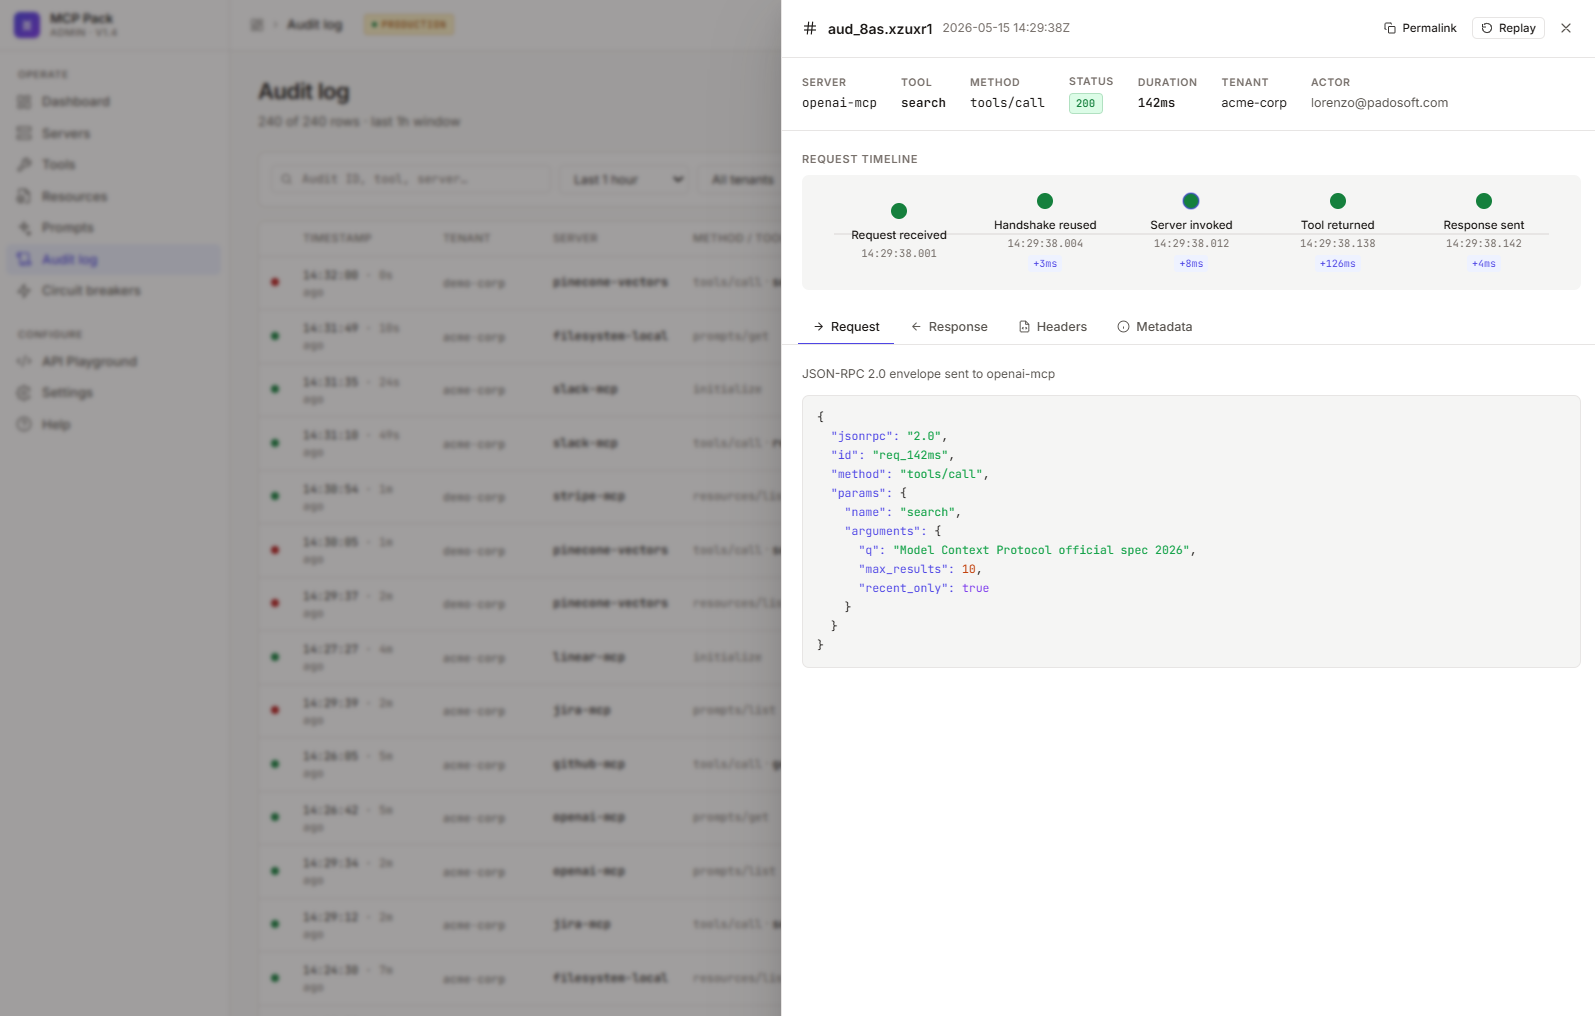Open Servers in the sidebar

113,133
